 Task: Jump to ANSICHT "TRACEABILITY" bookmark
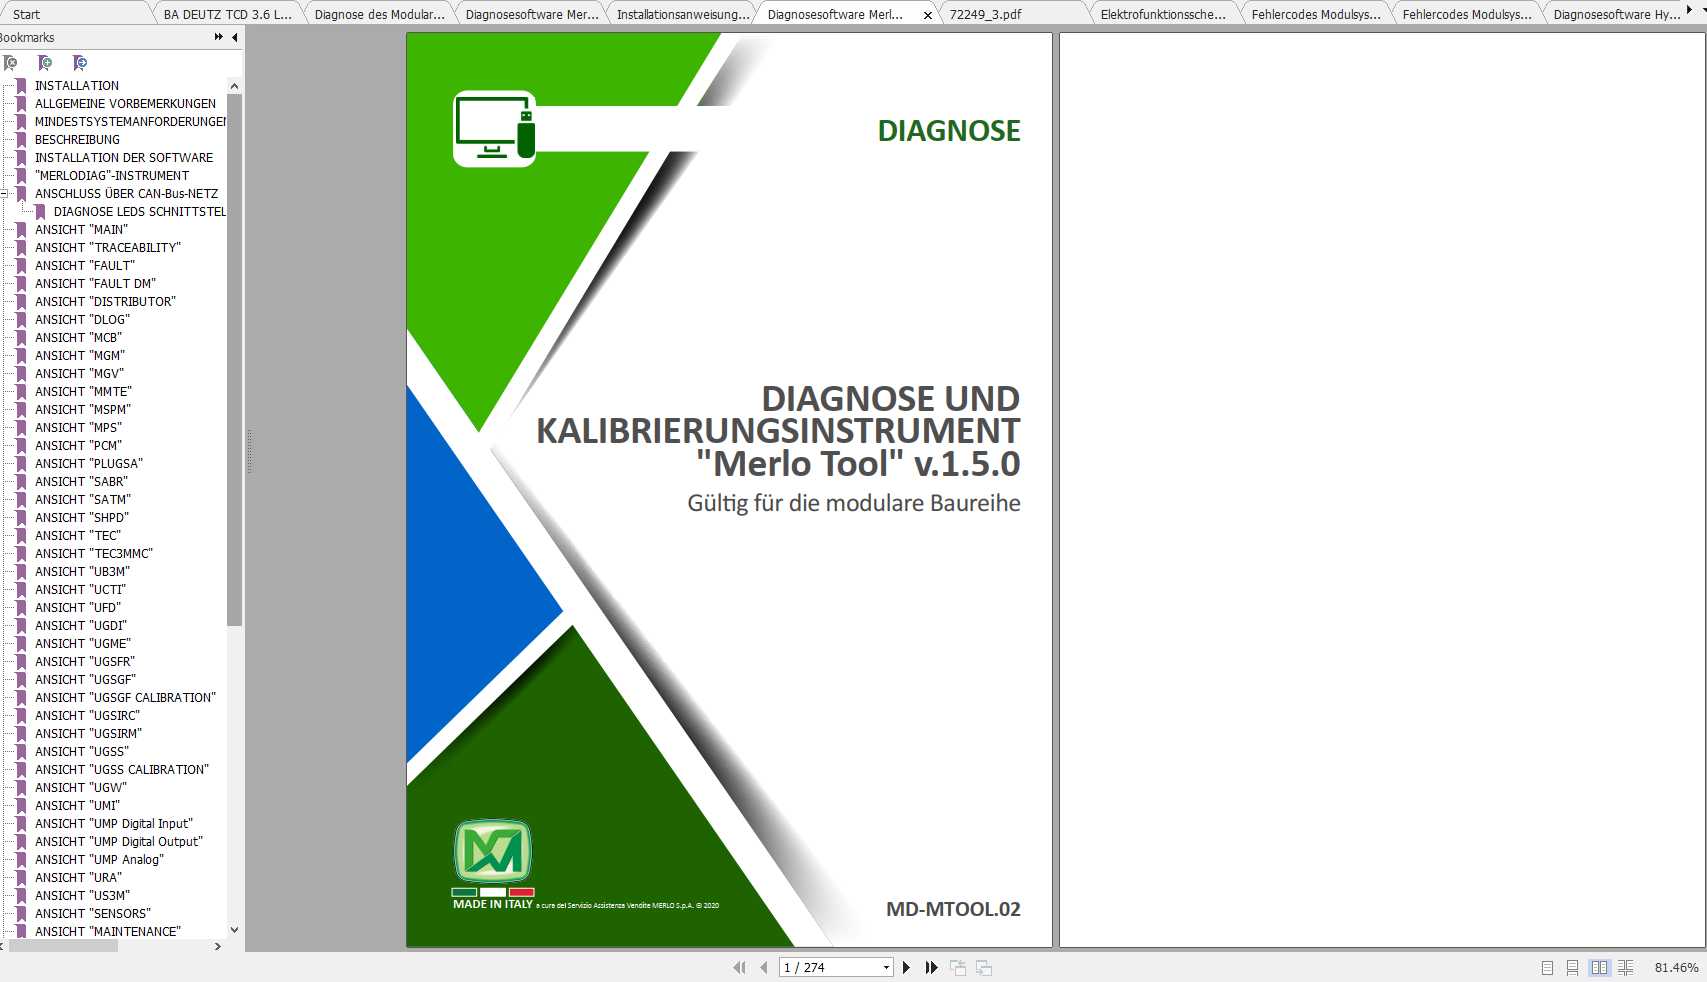(108, 247)
